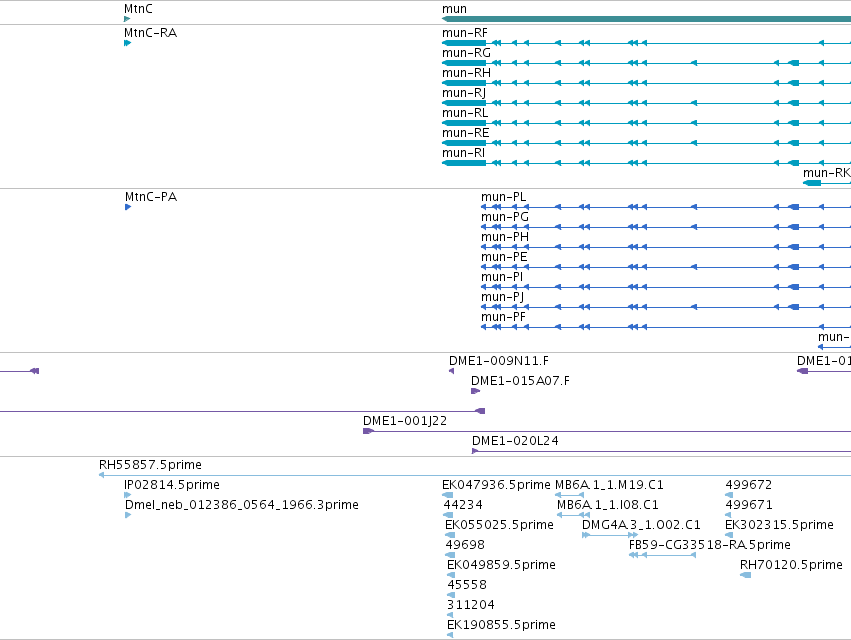
Task: Click the MtnC gene label
Action: [138, 9]
